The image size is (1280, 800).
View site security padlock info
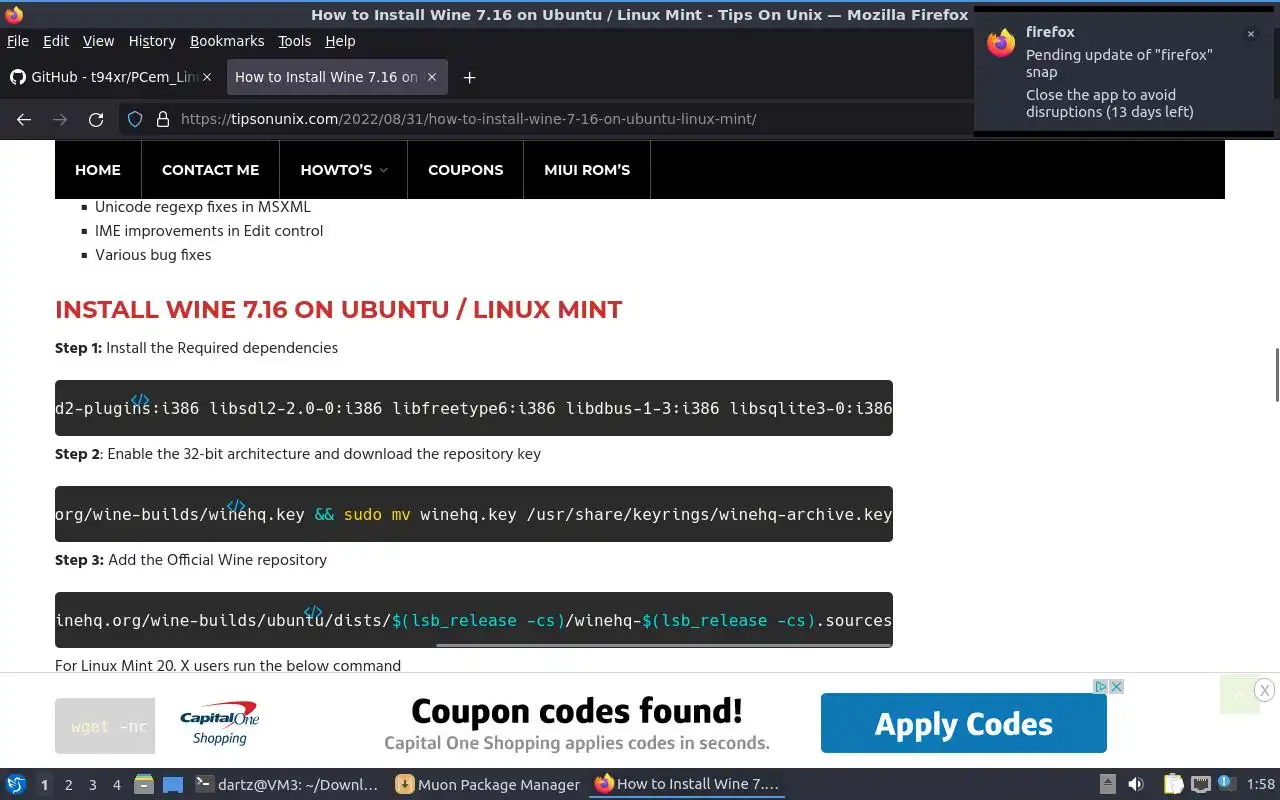click(163, 119)
